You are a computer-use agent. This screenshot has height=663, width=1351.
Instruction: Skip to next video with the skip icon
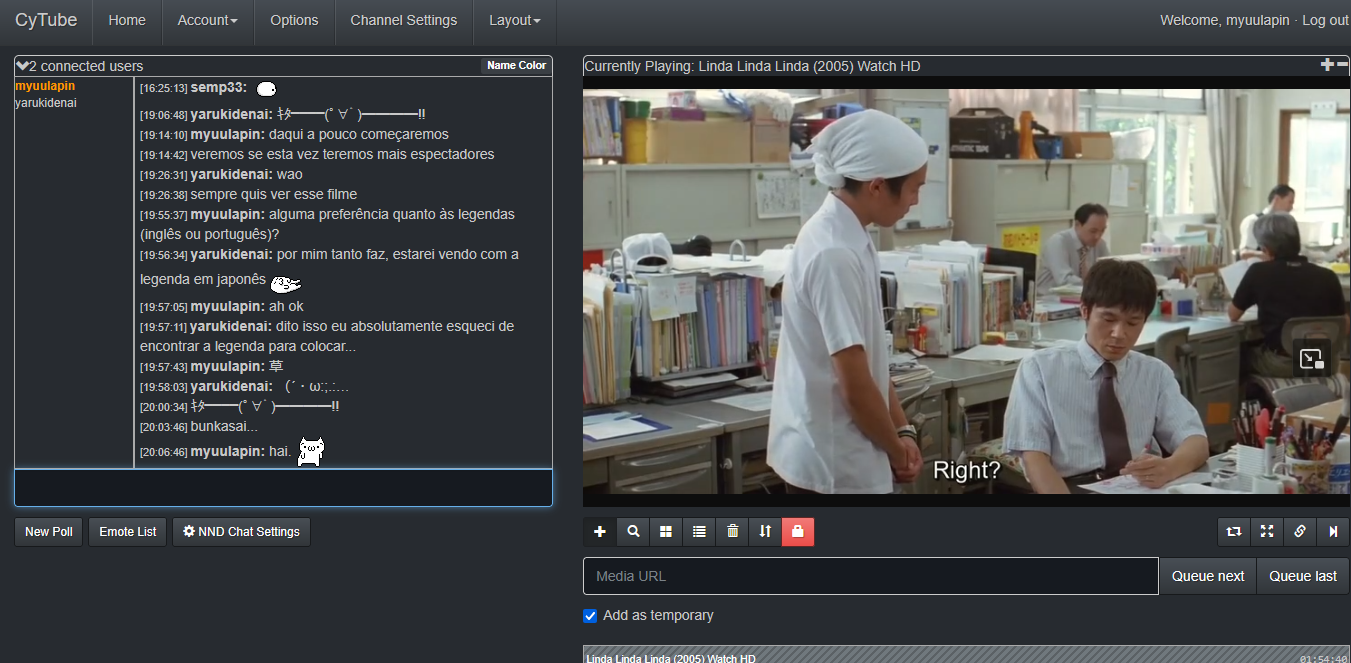pos(1333,532)
